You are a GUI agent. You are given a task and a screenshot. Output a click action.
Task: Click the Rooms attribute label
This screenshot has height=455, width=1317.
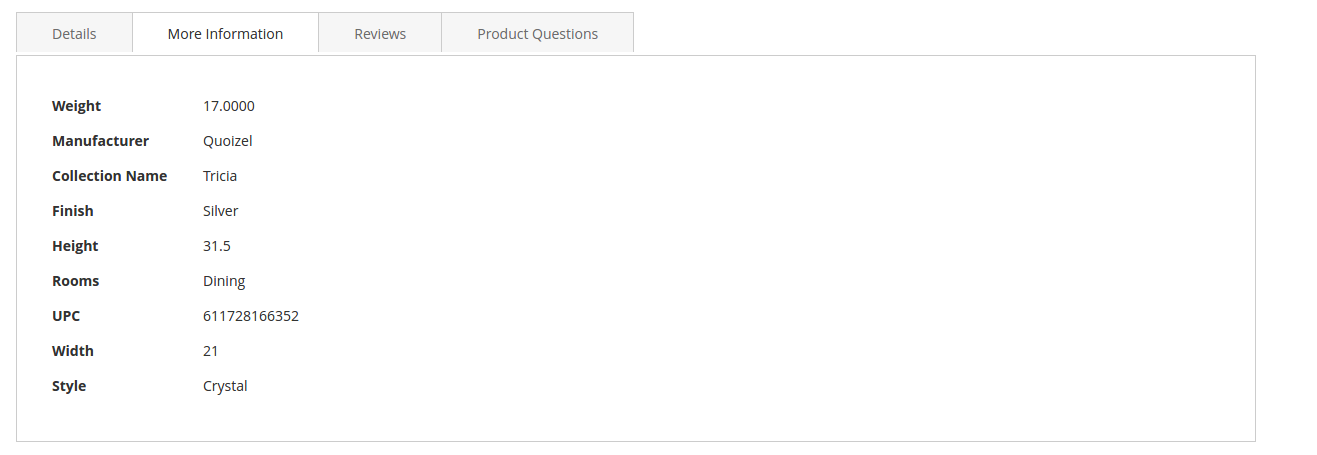coord(75,281)
